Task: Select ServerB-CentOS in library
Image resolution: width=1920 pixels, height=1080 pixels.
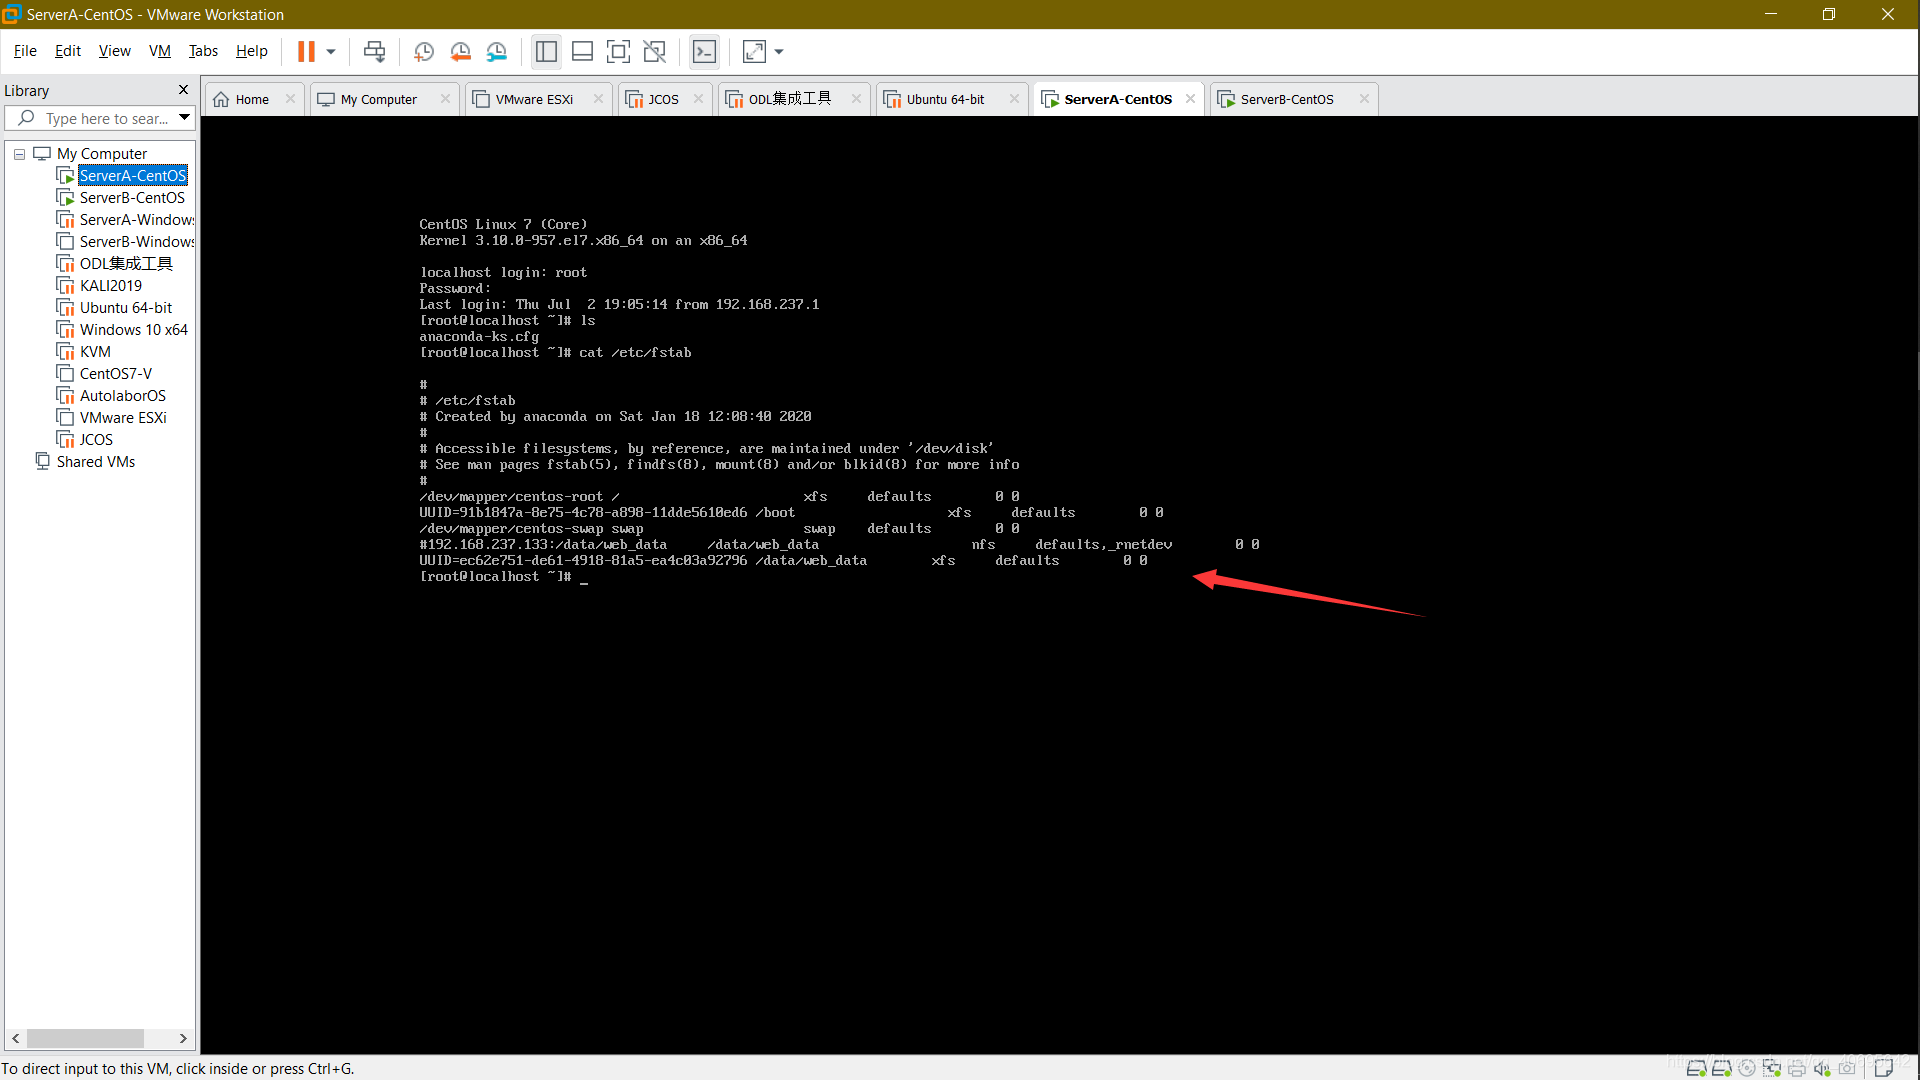Action: coord(132,196)
